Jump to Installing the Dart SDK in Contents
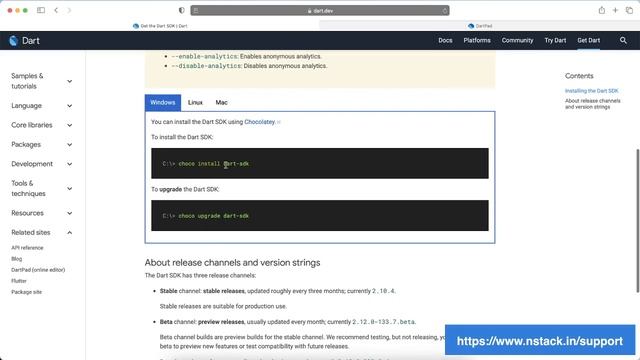640x360 pixels. [591, 91]
